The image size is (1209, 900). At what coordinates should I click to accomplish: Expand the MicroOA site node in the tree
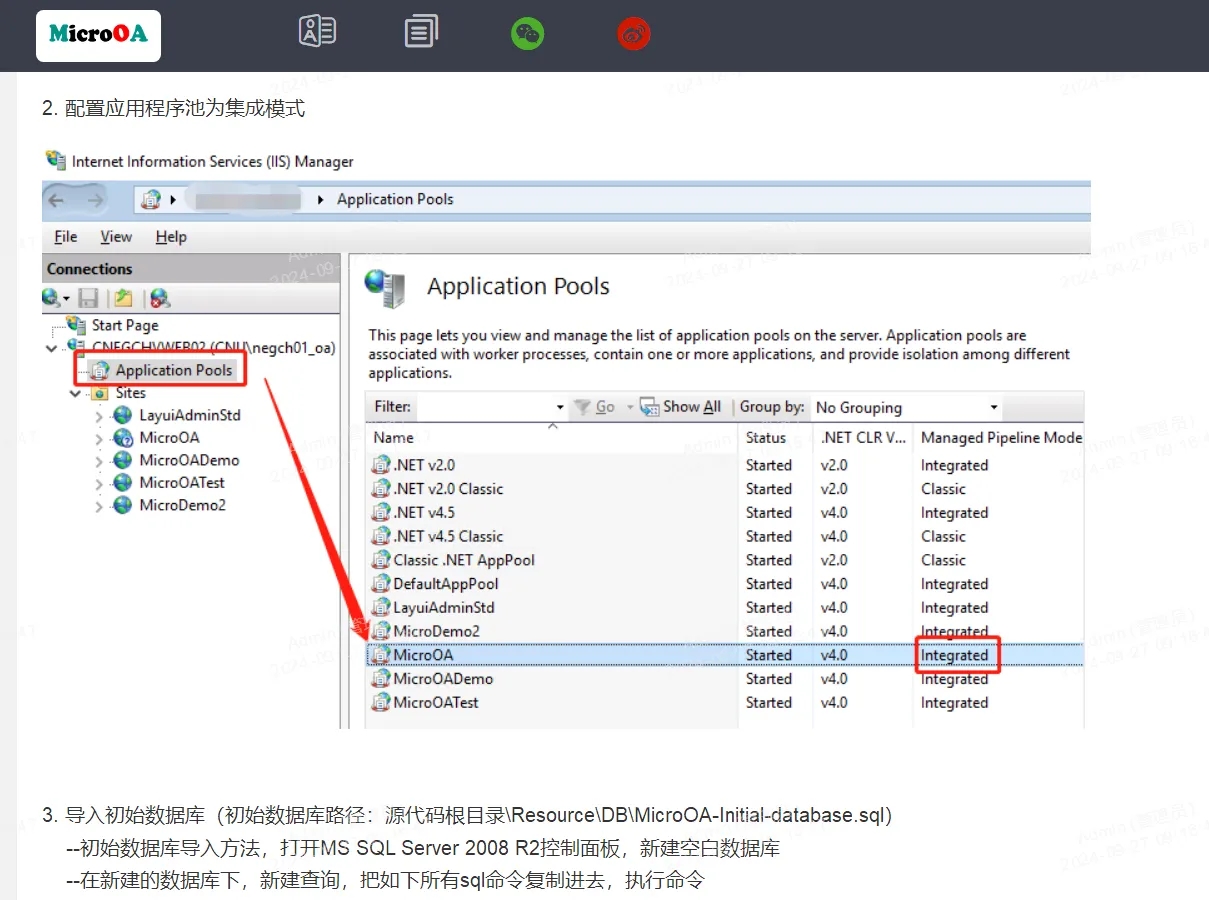coord(99,439)
